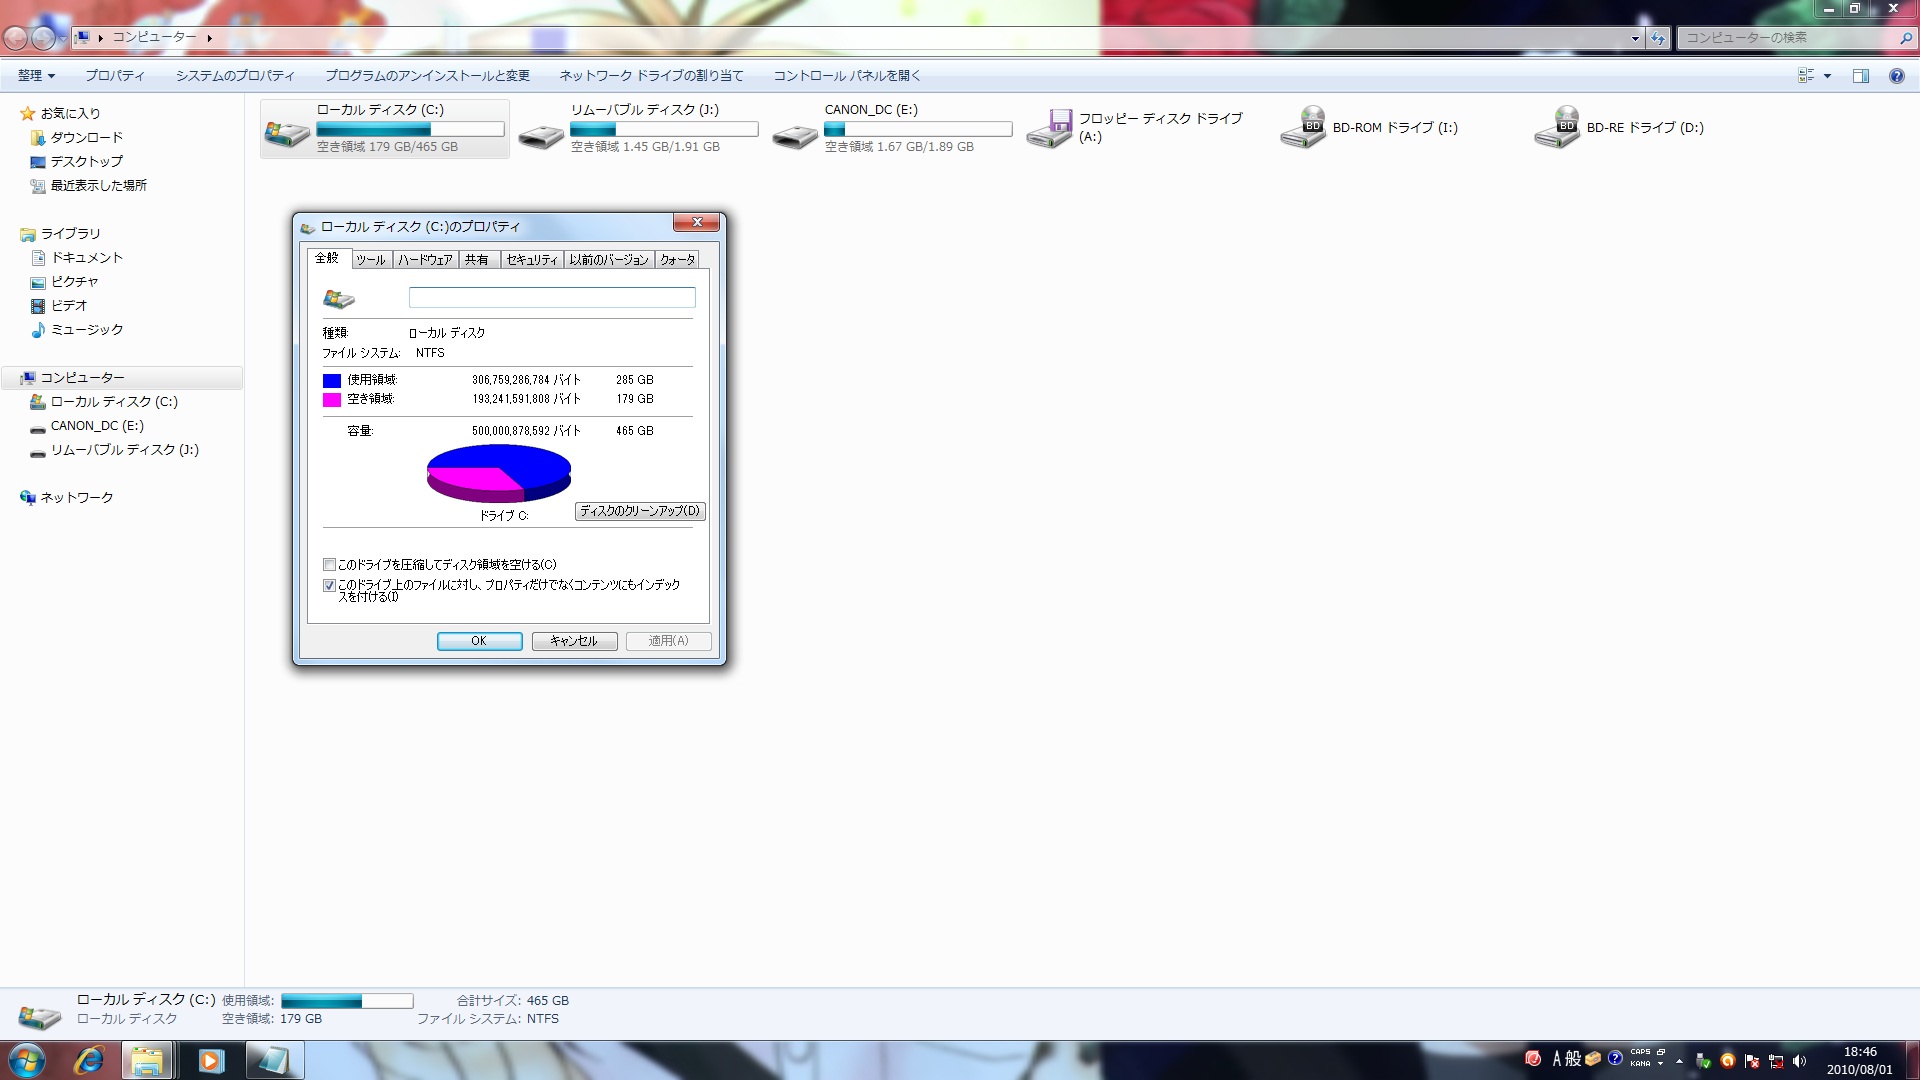This screenshot has height=1080, width=1920.
Task: Click the help question mark icon
Action: [x=1896, y=76]
